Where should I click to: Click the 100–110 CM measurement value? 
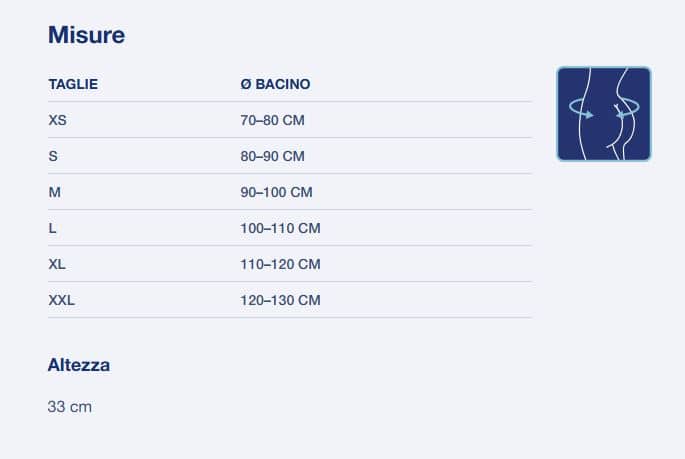tap(280, 228)
